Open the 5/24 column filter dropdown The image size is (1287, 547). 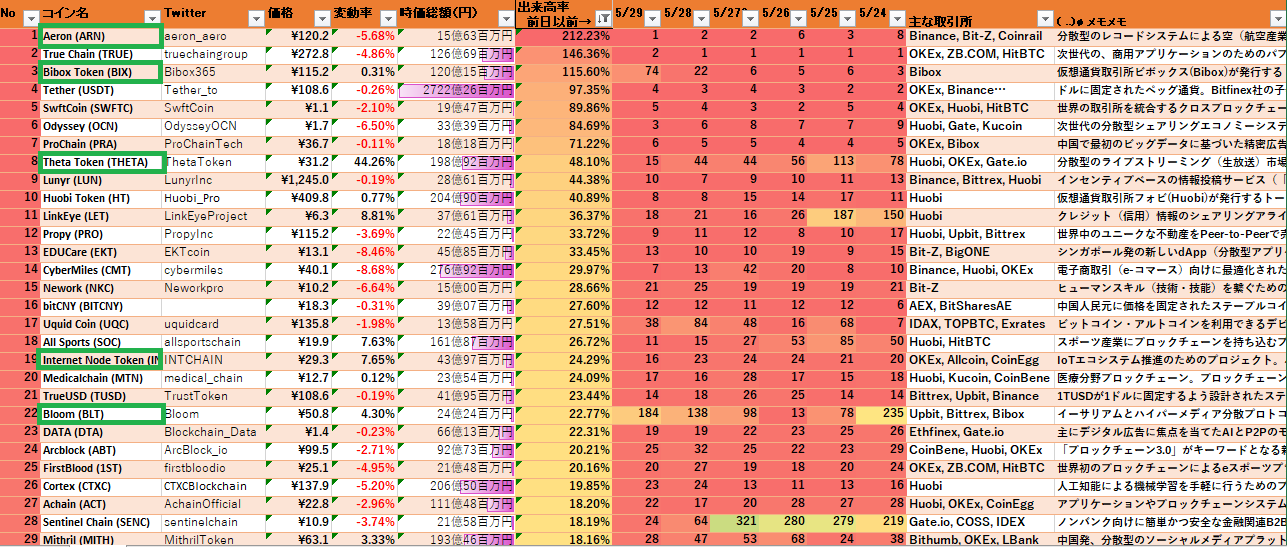(897, 17)
